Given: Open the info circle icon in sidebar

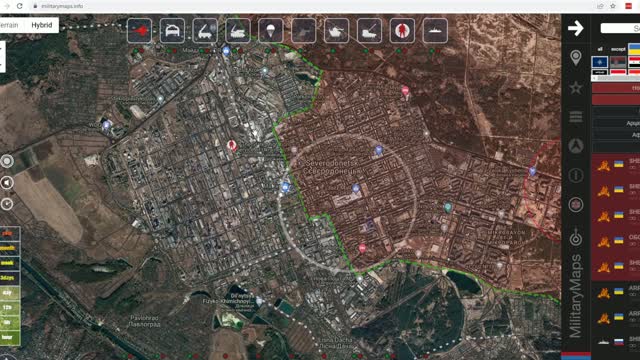Looking at the screenshot, I should [x=576, y=175].
